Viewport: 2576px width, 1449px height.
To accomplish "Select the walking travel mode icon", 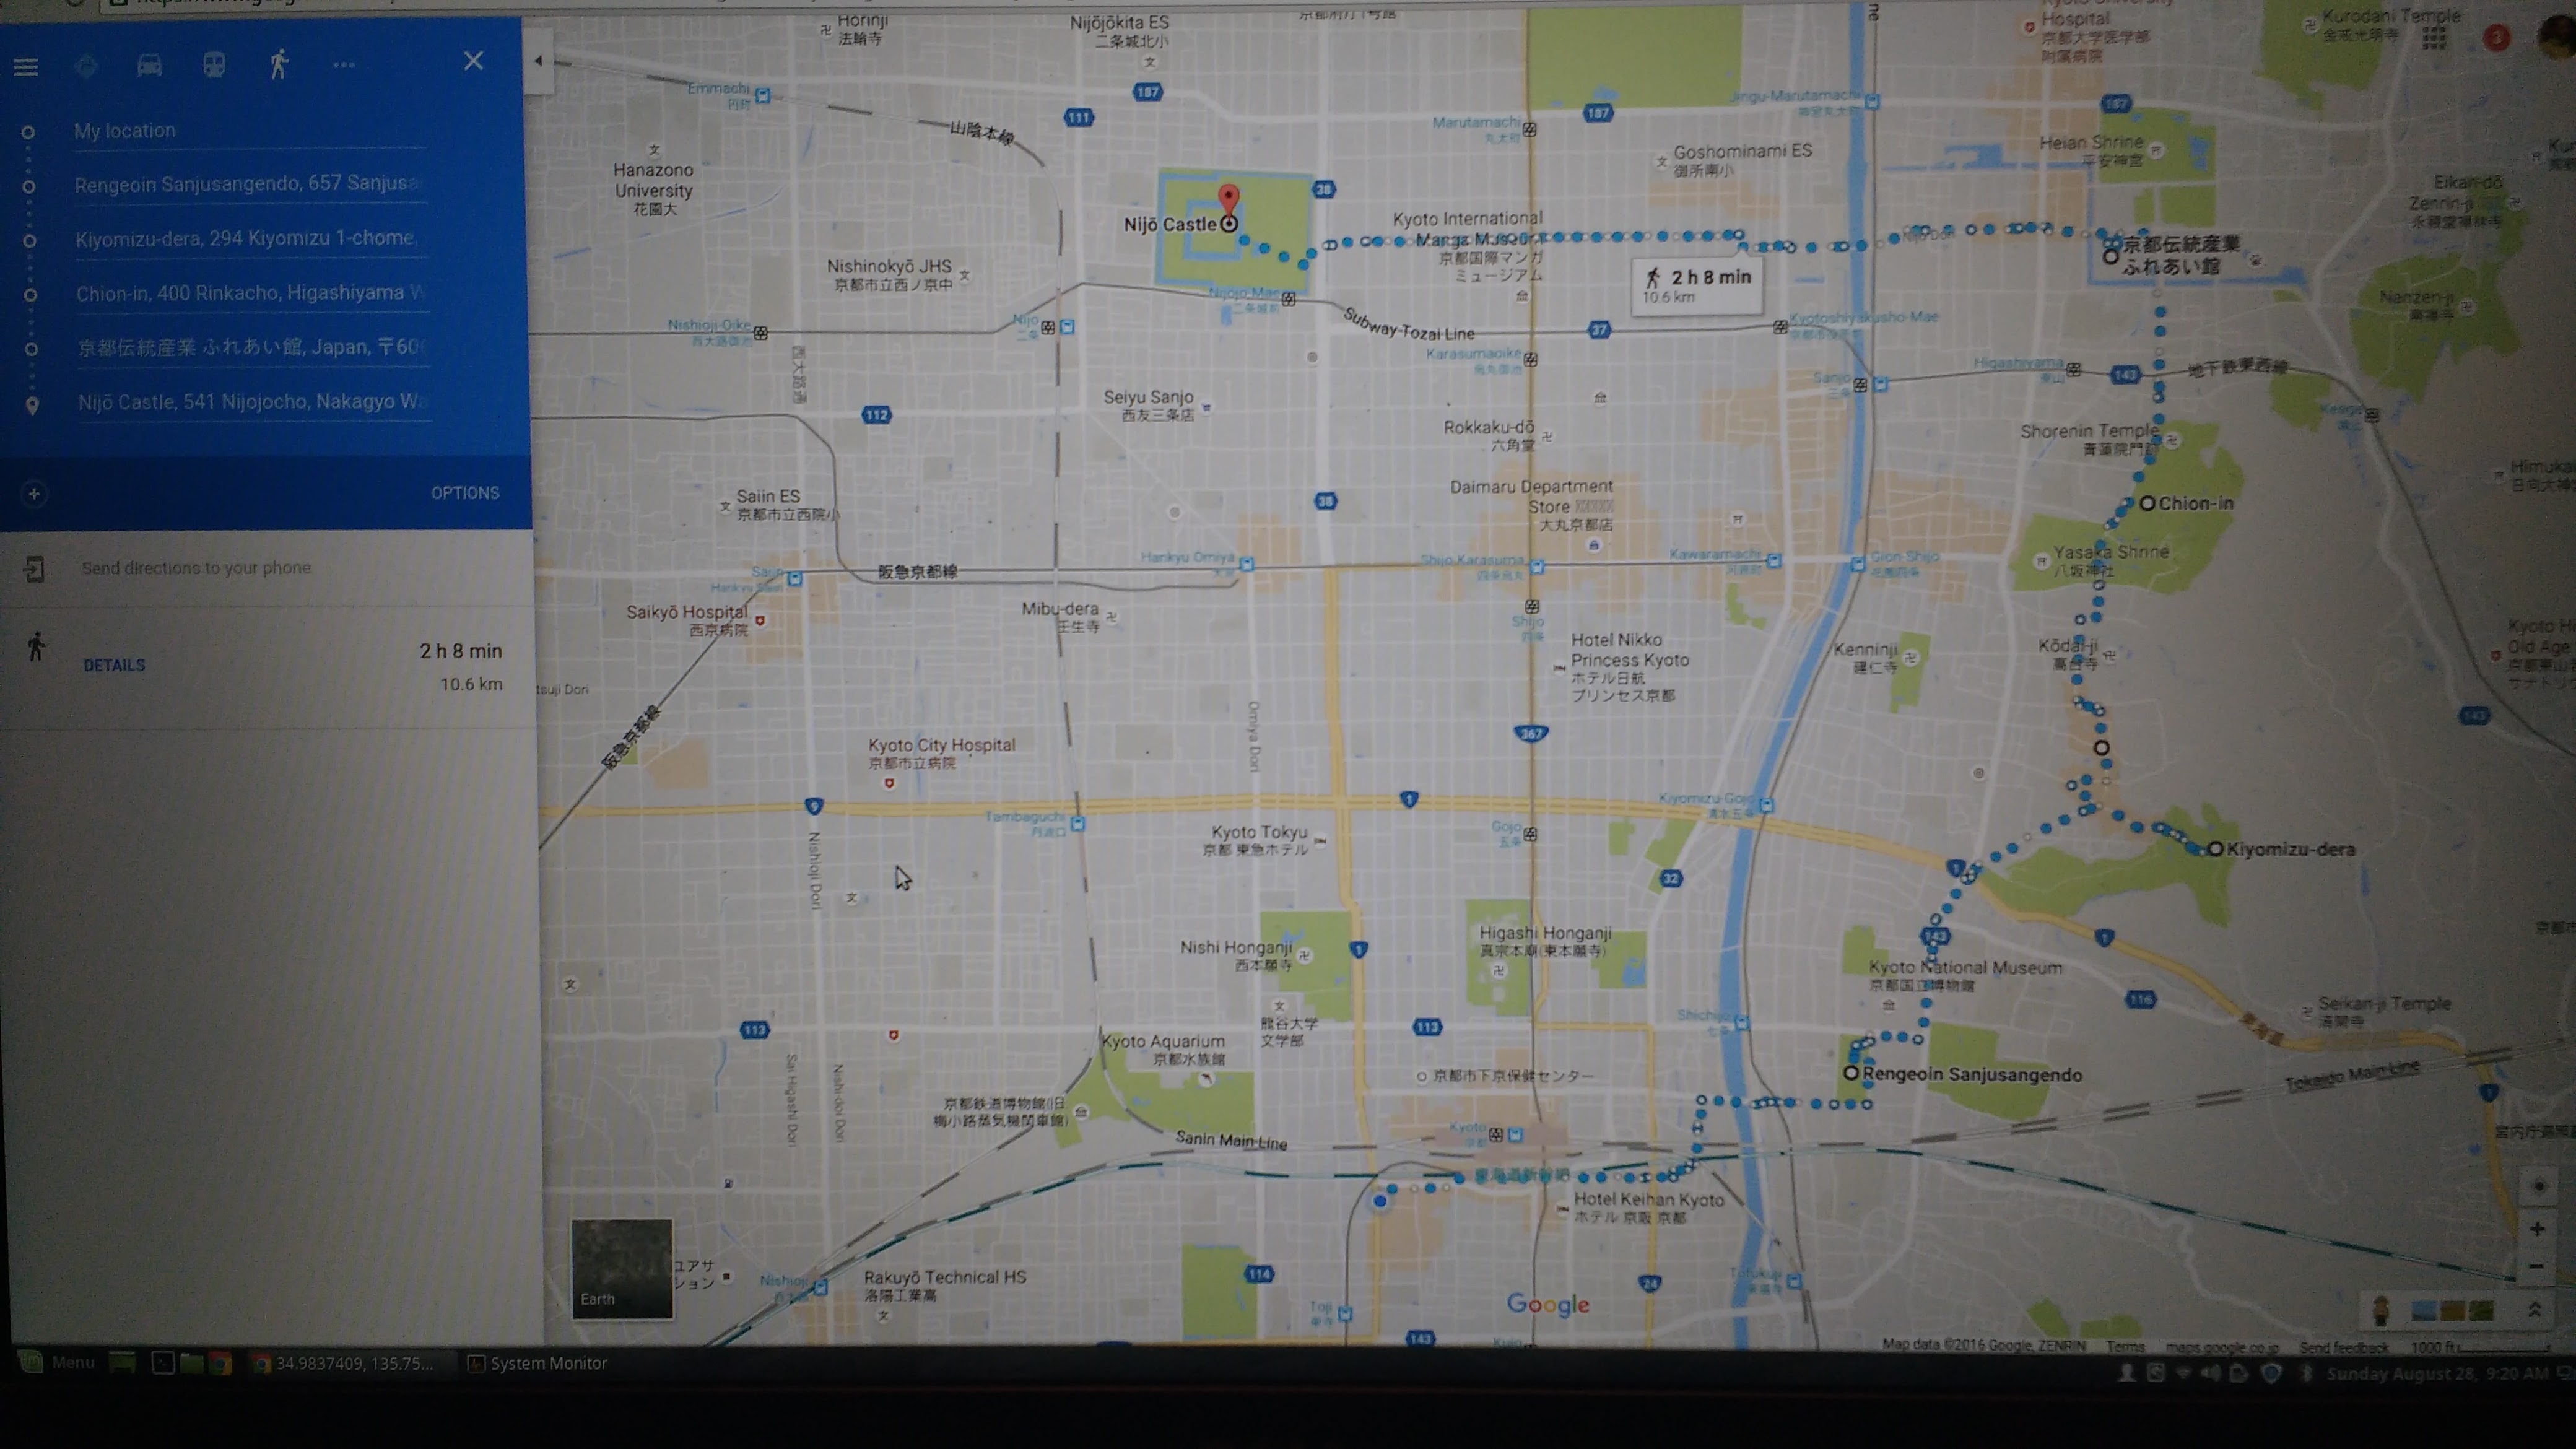I will [x=279, y=65].
